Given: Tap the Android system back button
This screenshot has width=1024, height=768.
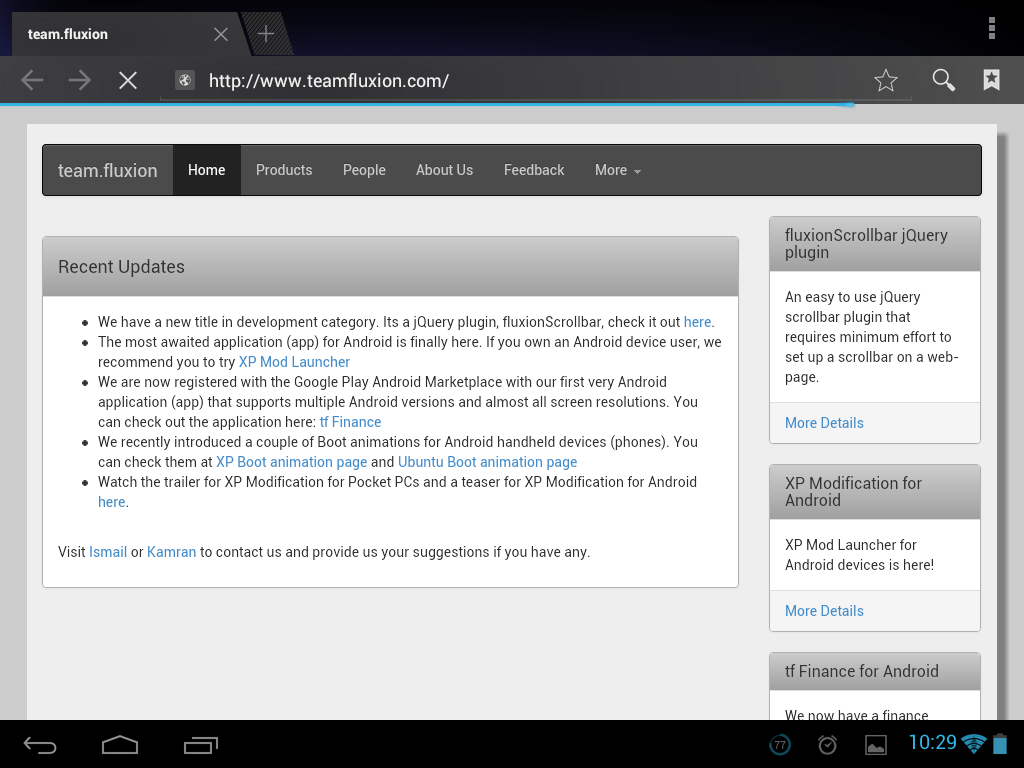Looking at the screenshot, I should tap(40, 744).
